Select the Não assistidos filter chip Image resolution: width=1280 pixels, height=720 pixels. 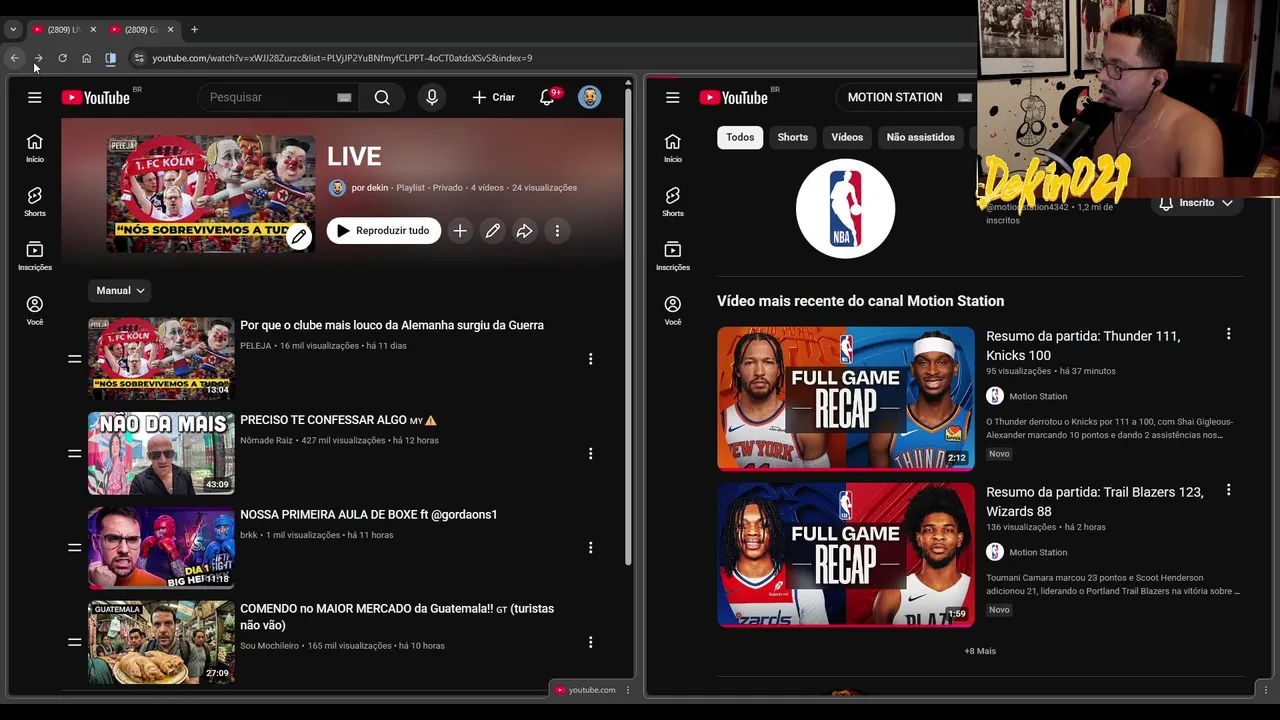pyautogui.click(x=920, y=137)
